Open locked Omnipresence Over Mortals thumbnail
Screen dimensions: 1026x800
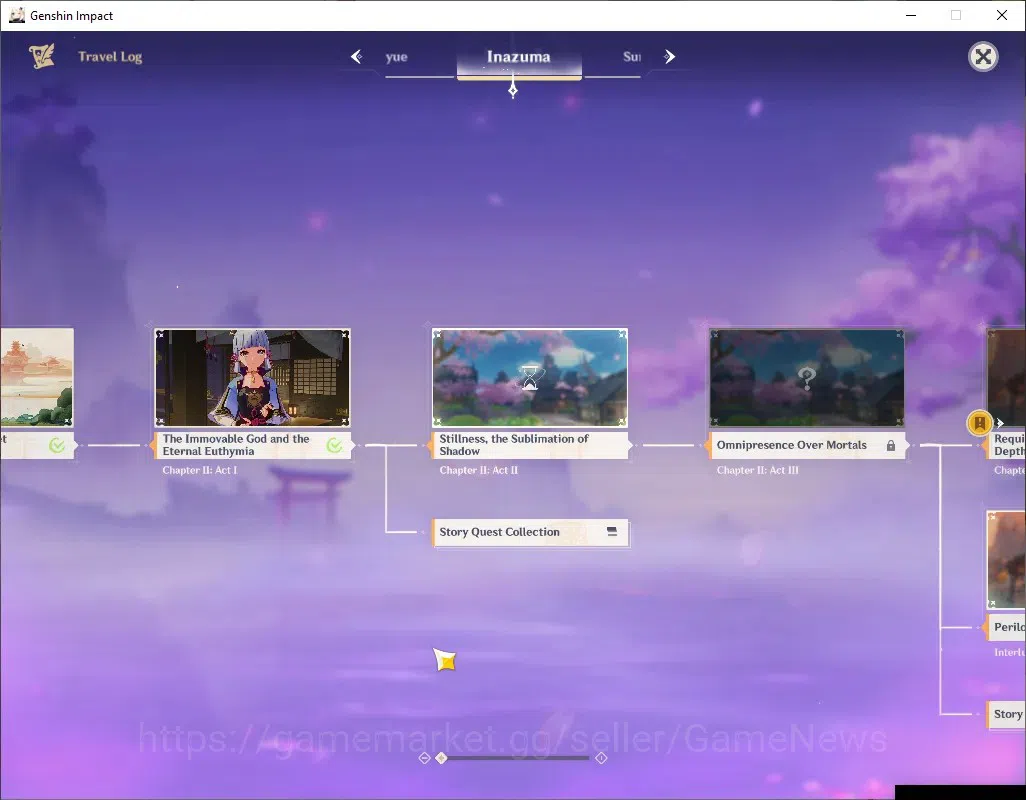click(x=807, y=378)
